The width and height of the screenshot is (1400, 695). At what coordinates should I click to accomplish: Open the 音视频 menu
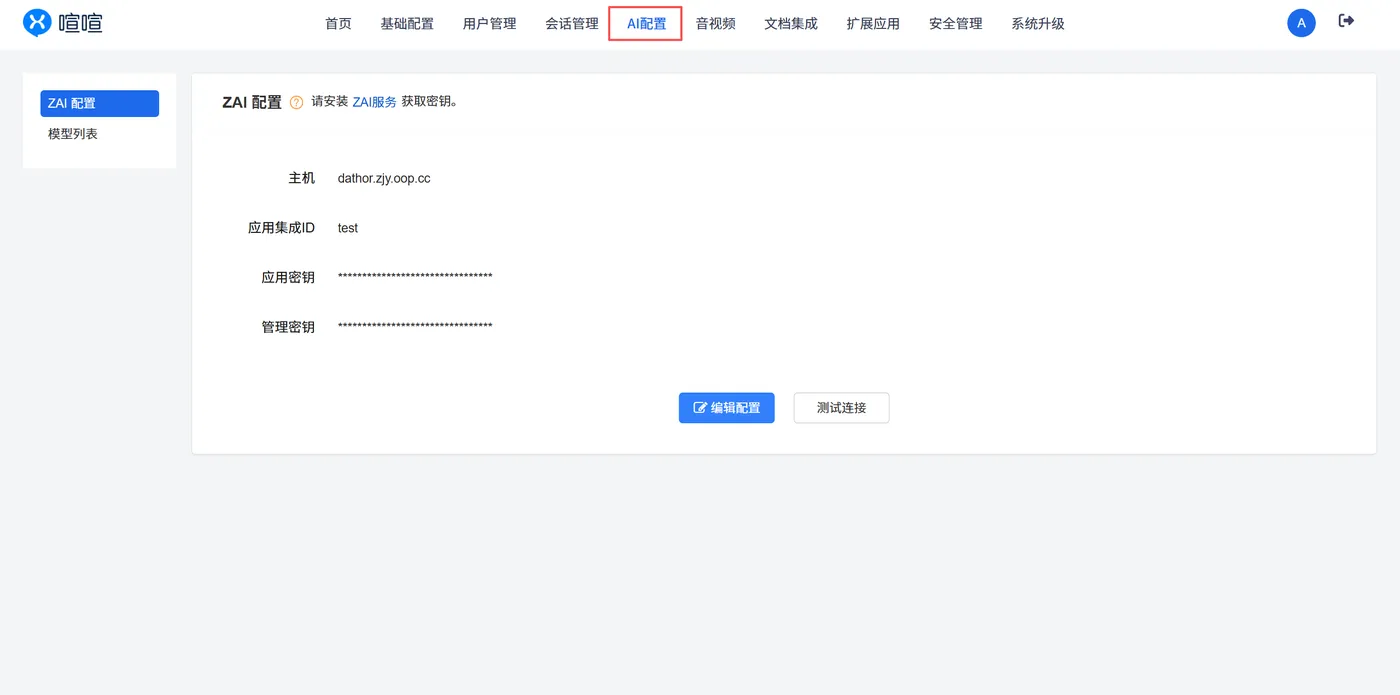click(716, 23)
